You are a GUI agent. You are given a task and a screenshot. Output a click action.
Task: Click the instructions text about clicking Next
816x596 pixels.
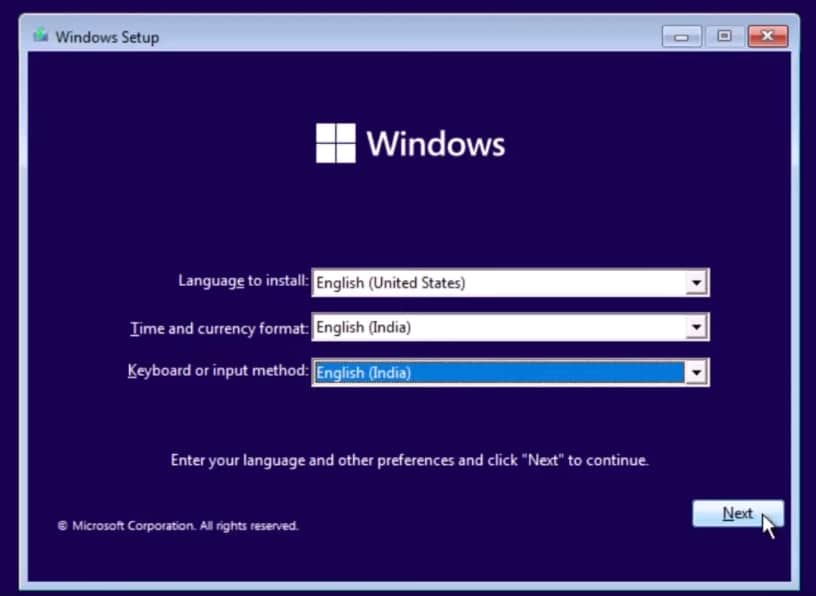tap(408, 460)
